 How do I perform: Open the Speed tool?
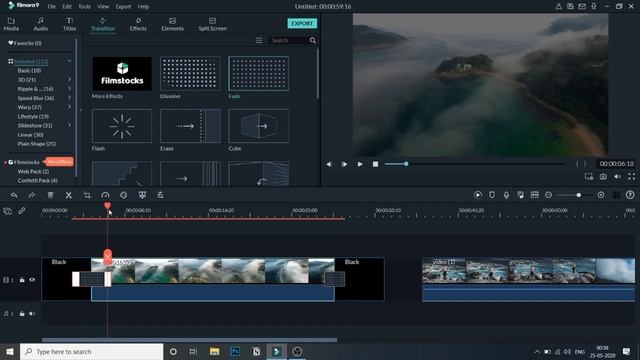tap(105, 195)
